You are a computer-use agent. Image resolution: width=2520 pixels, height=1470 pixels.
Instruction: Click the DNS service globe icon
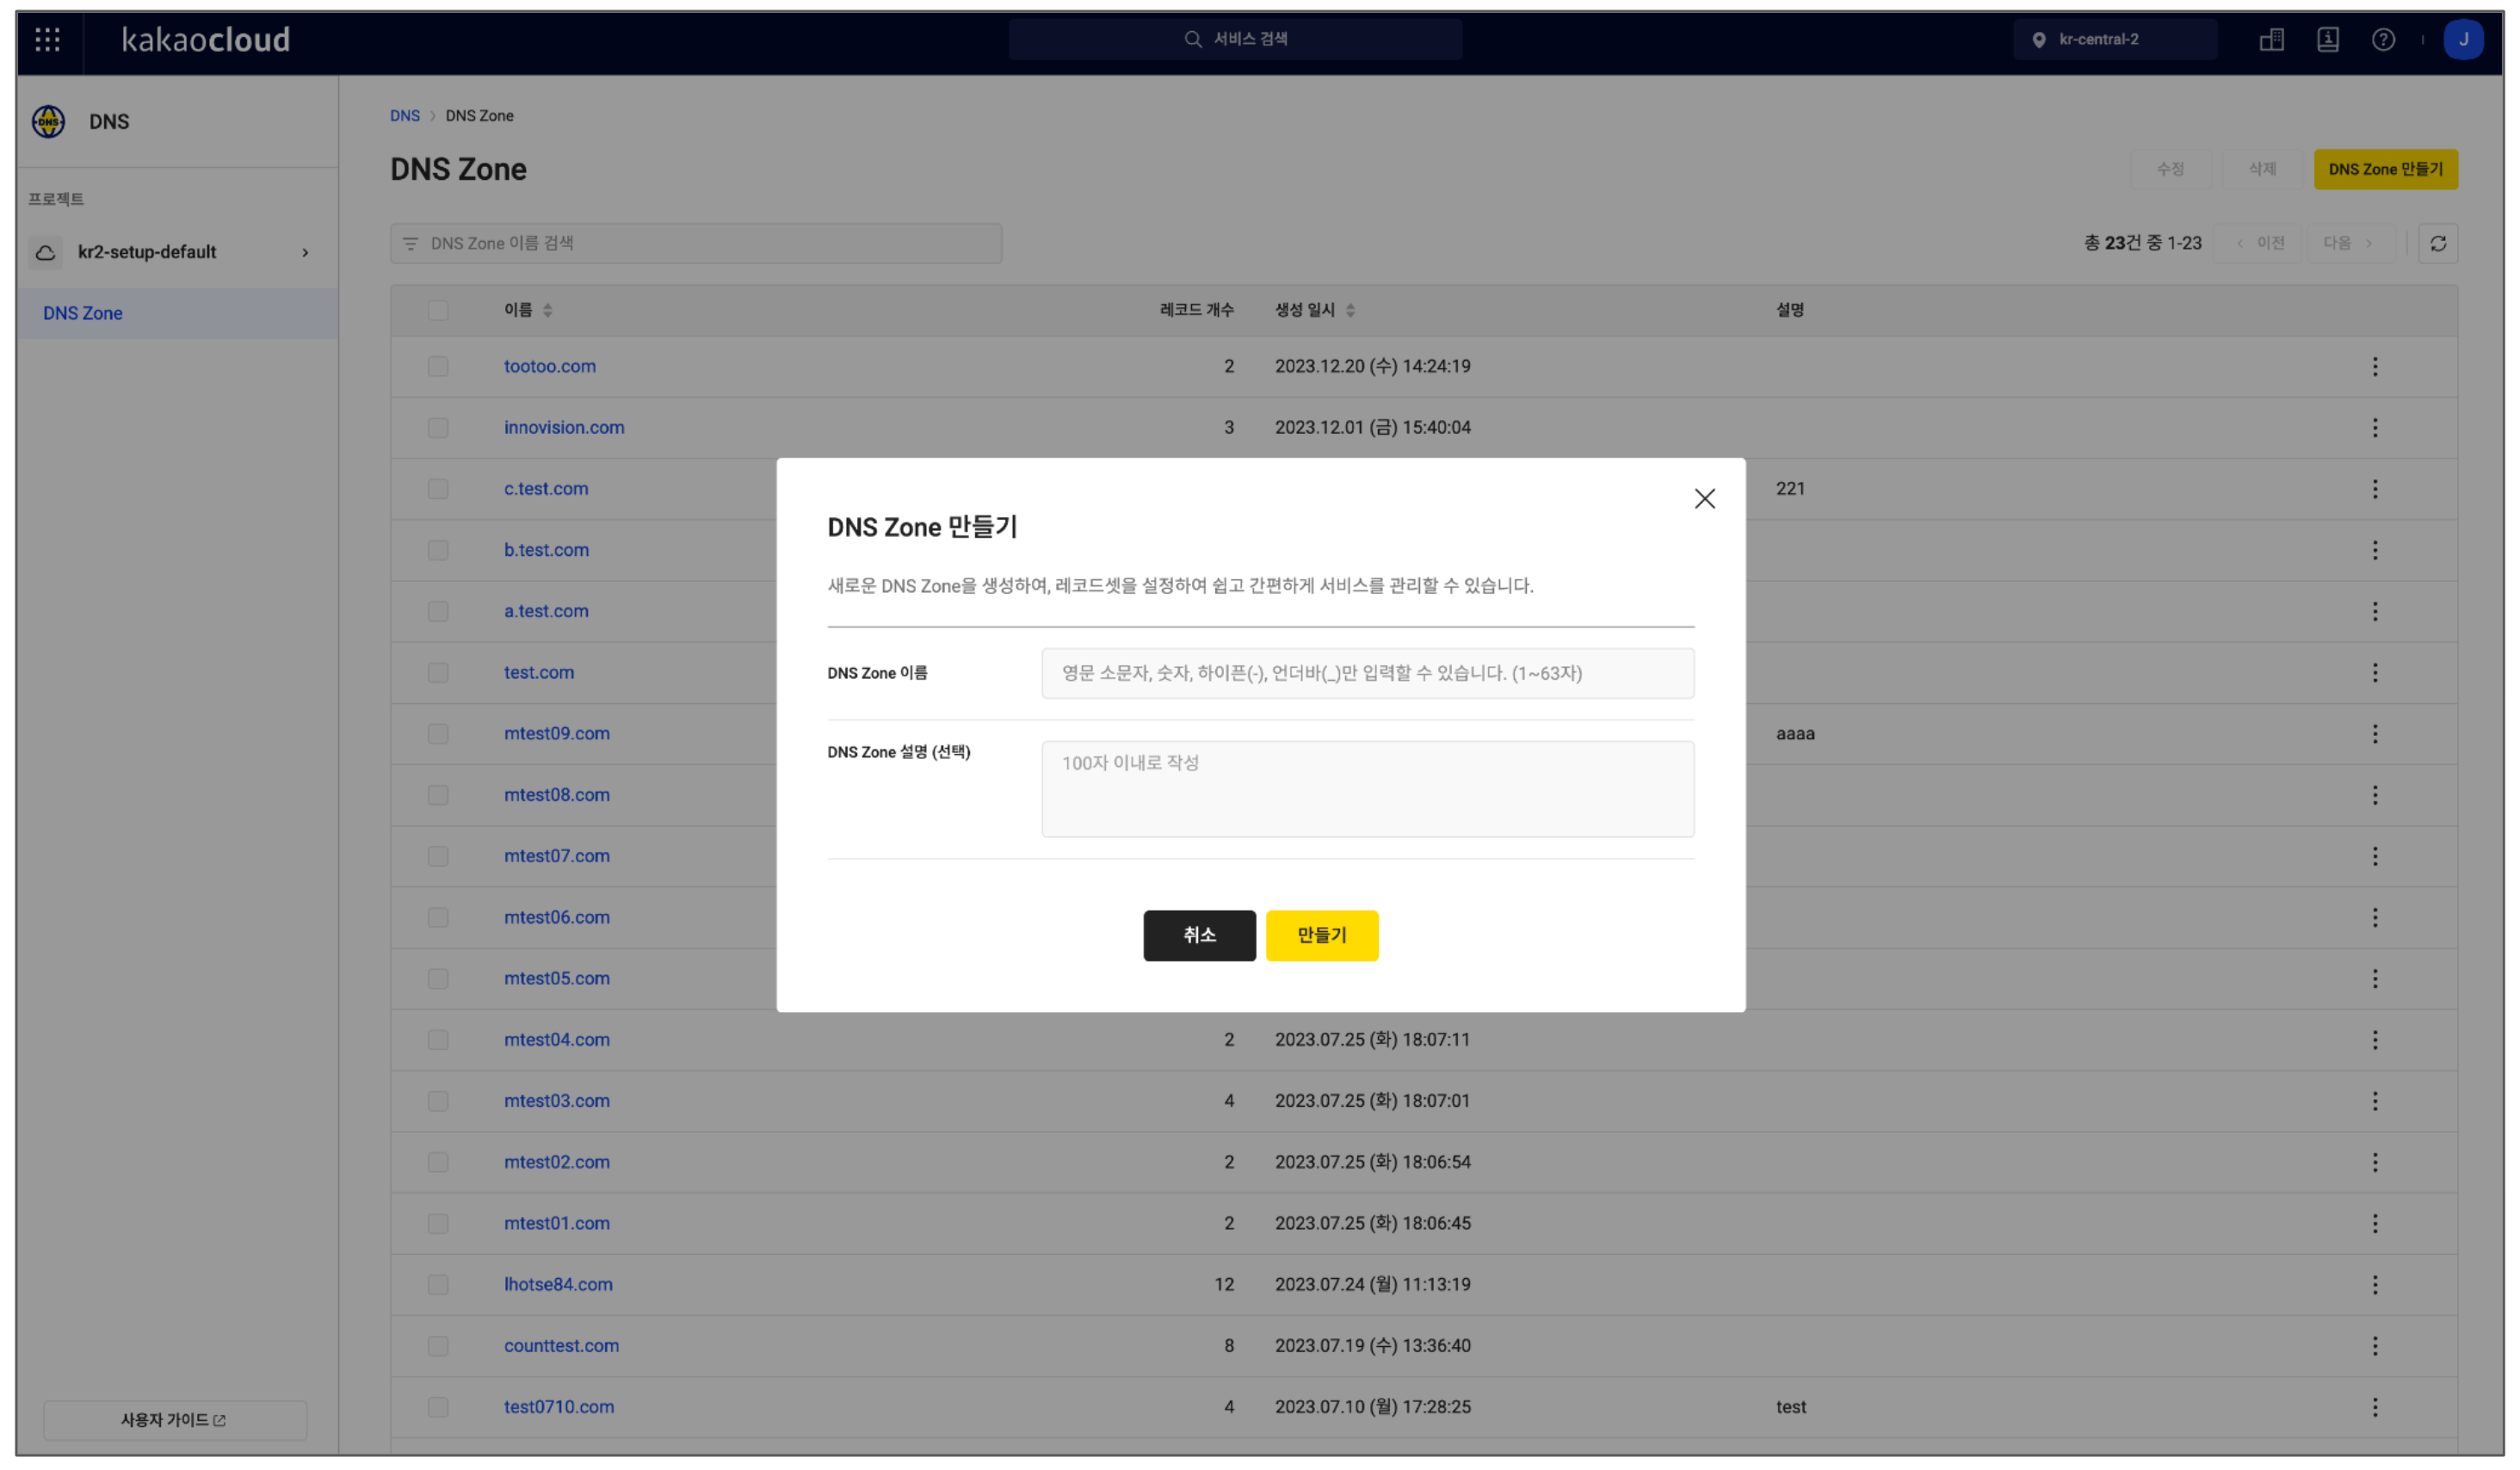pos(48,121)
